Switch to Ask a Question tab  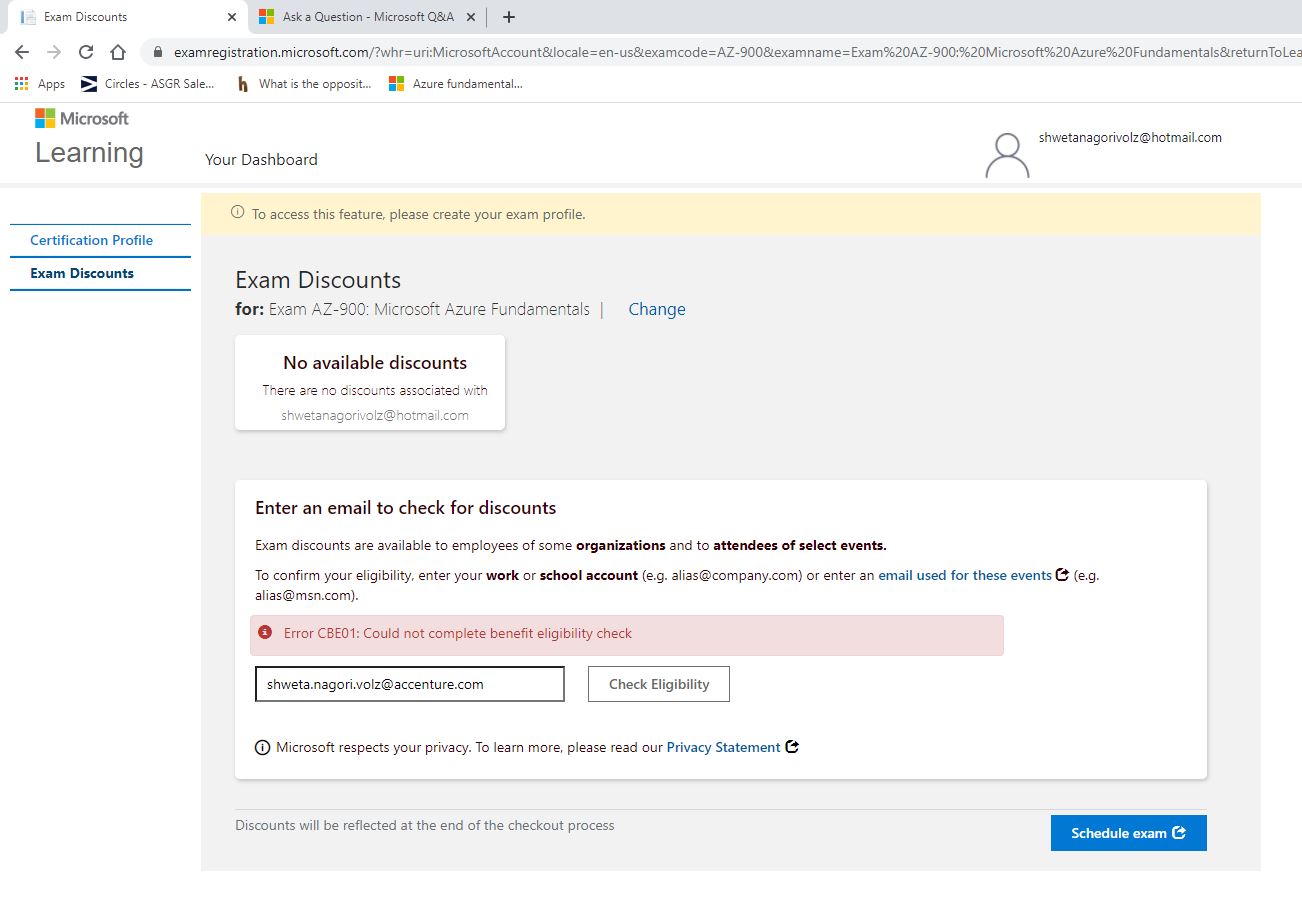pos(367,17)
